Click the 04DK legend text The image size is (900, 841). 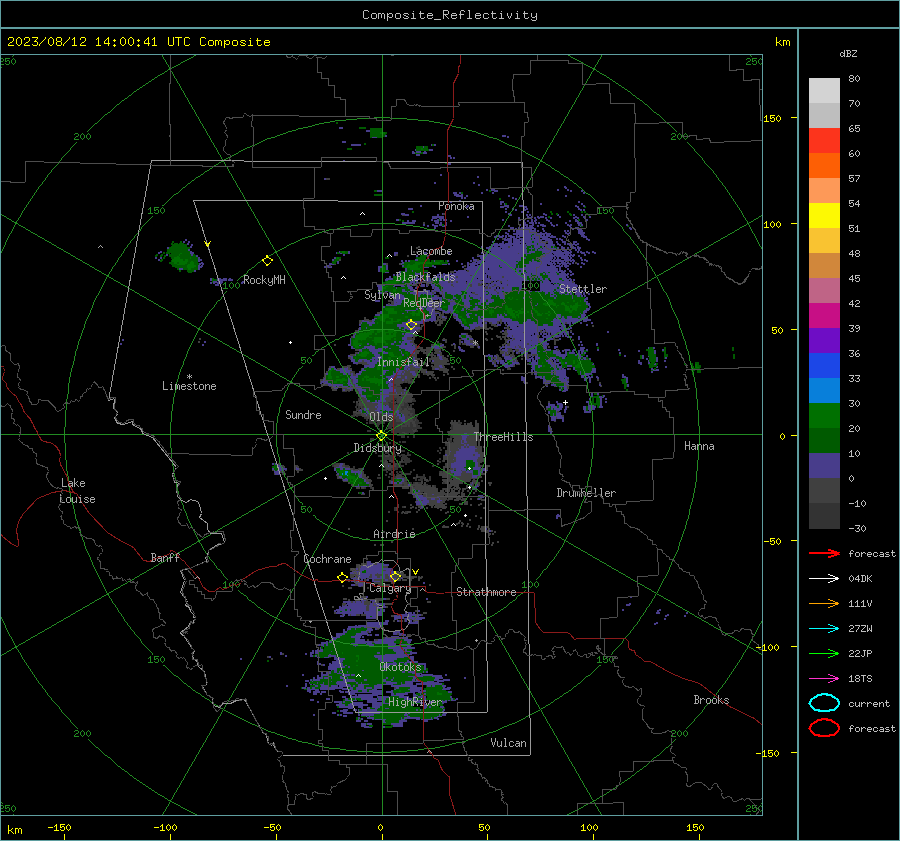860,578
